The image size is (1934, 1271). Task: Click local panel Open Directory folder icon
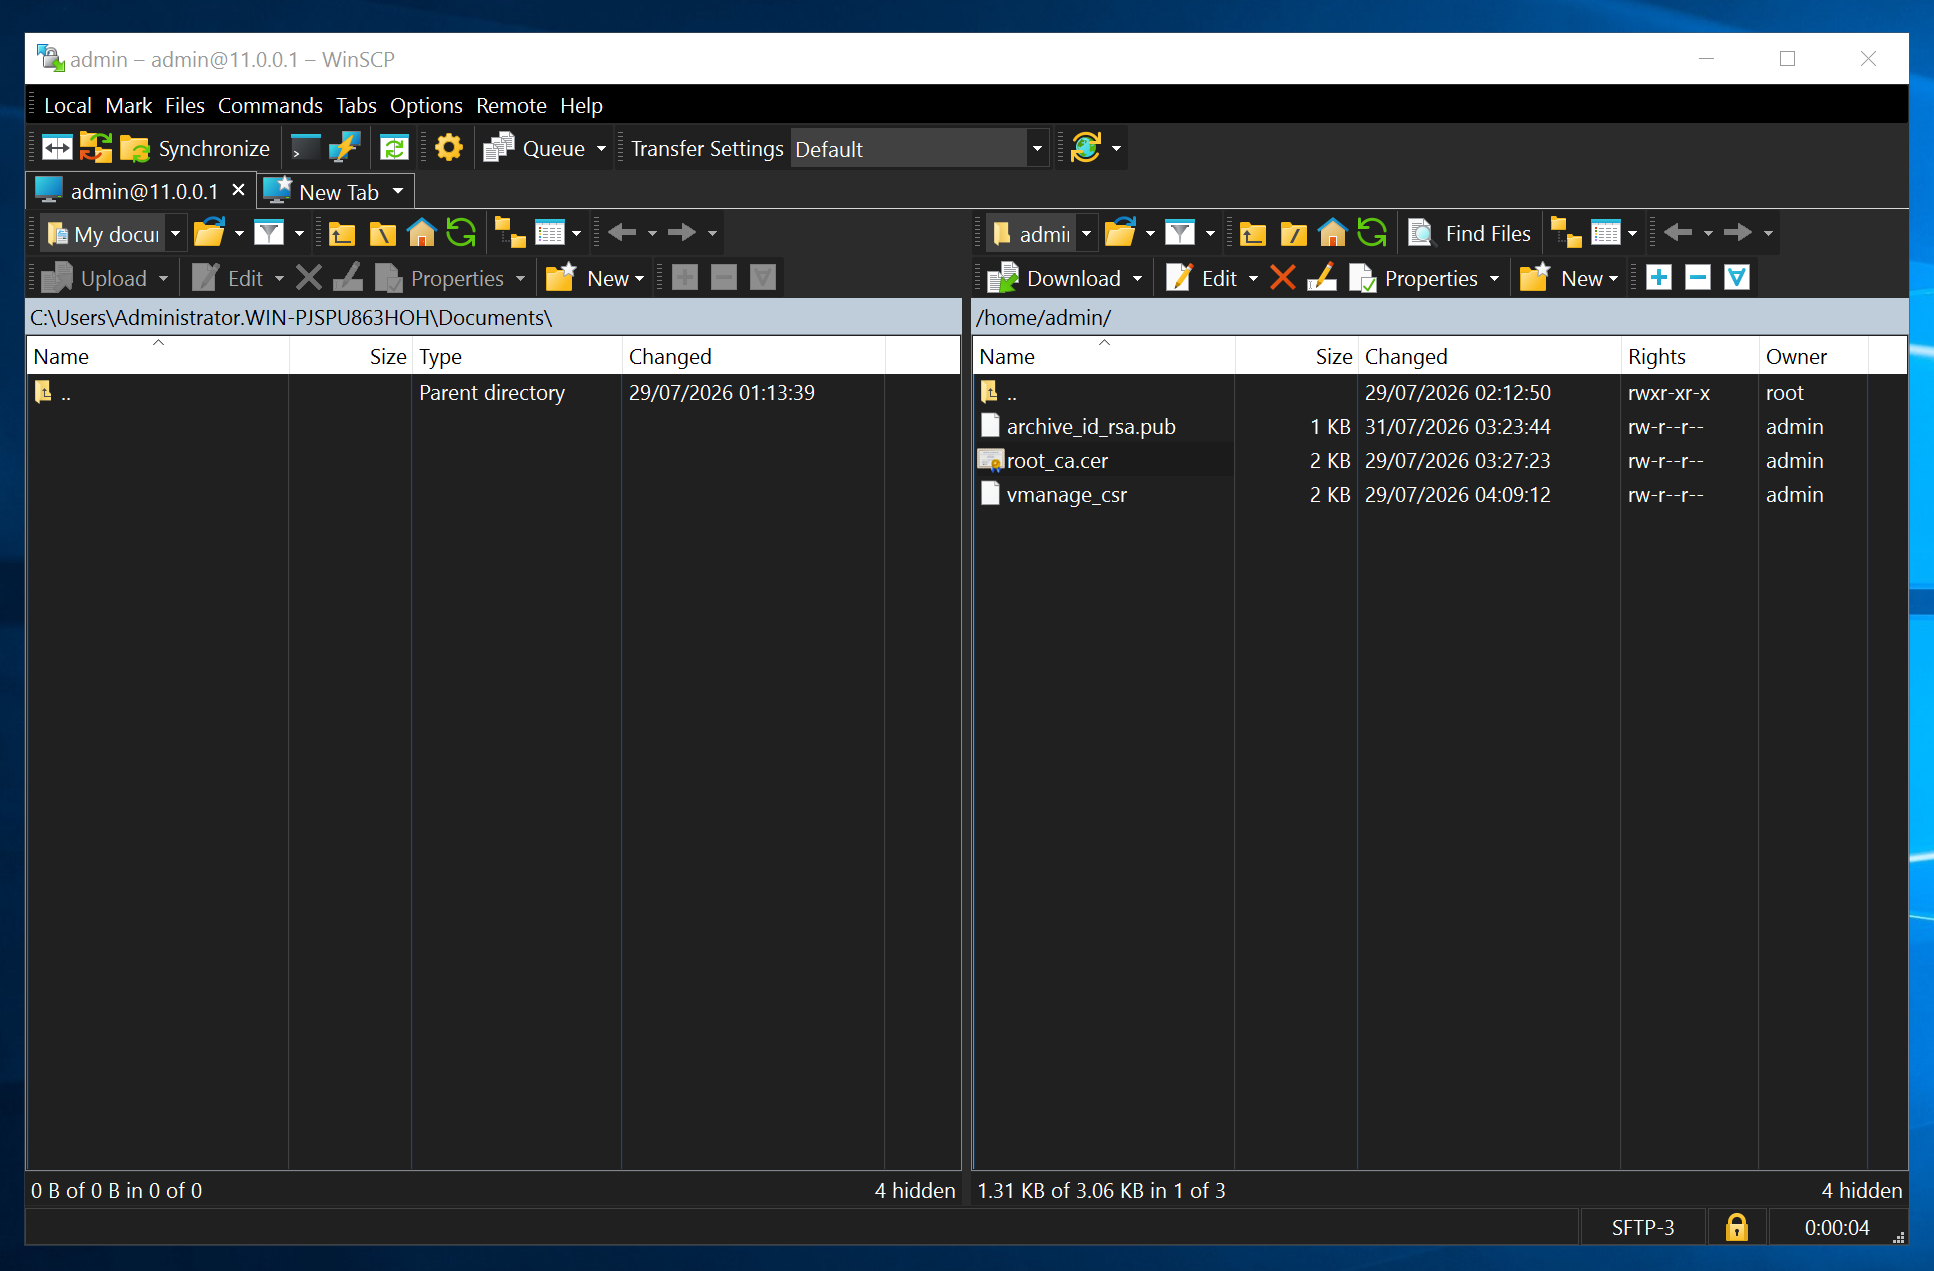pos(209,233)
